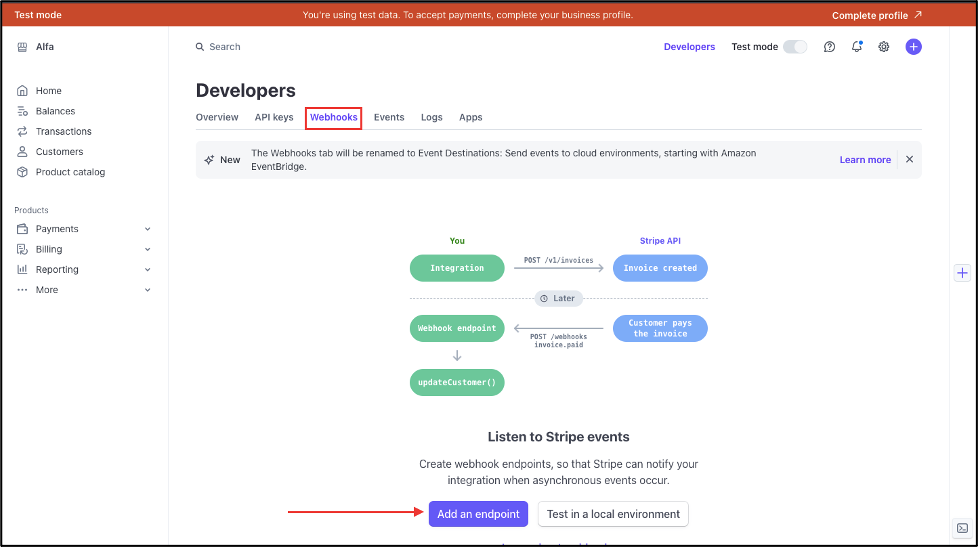Click the updateCustomer() diagram node
This screenshot has width=979, height=547.
(457, 382)
